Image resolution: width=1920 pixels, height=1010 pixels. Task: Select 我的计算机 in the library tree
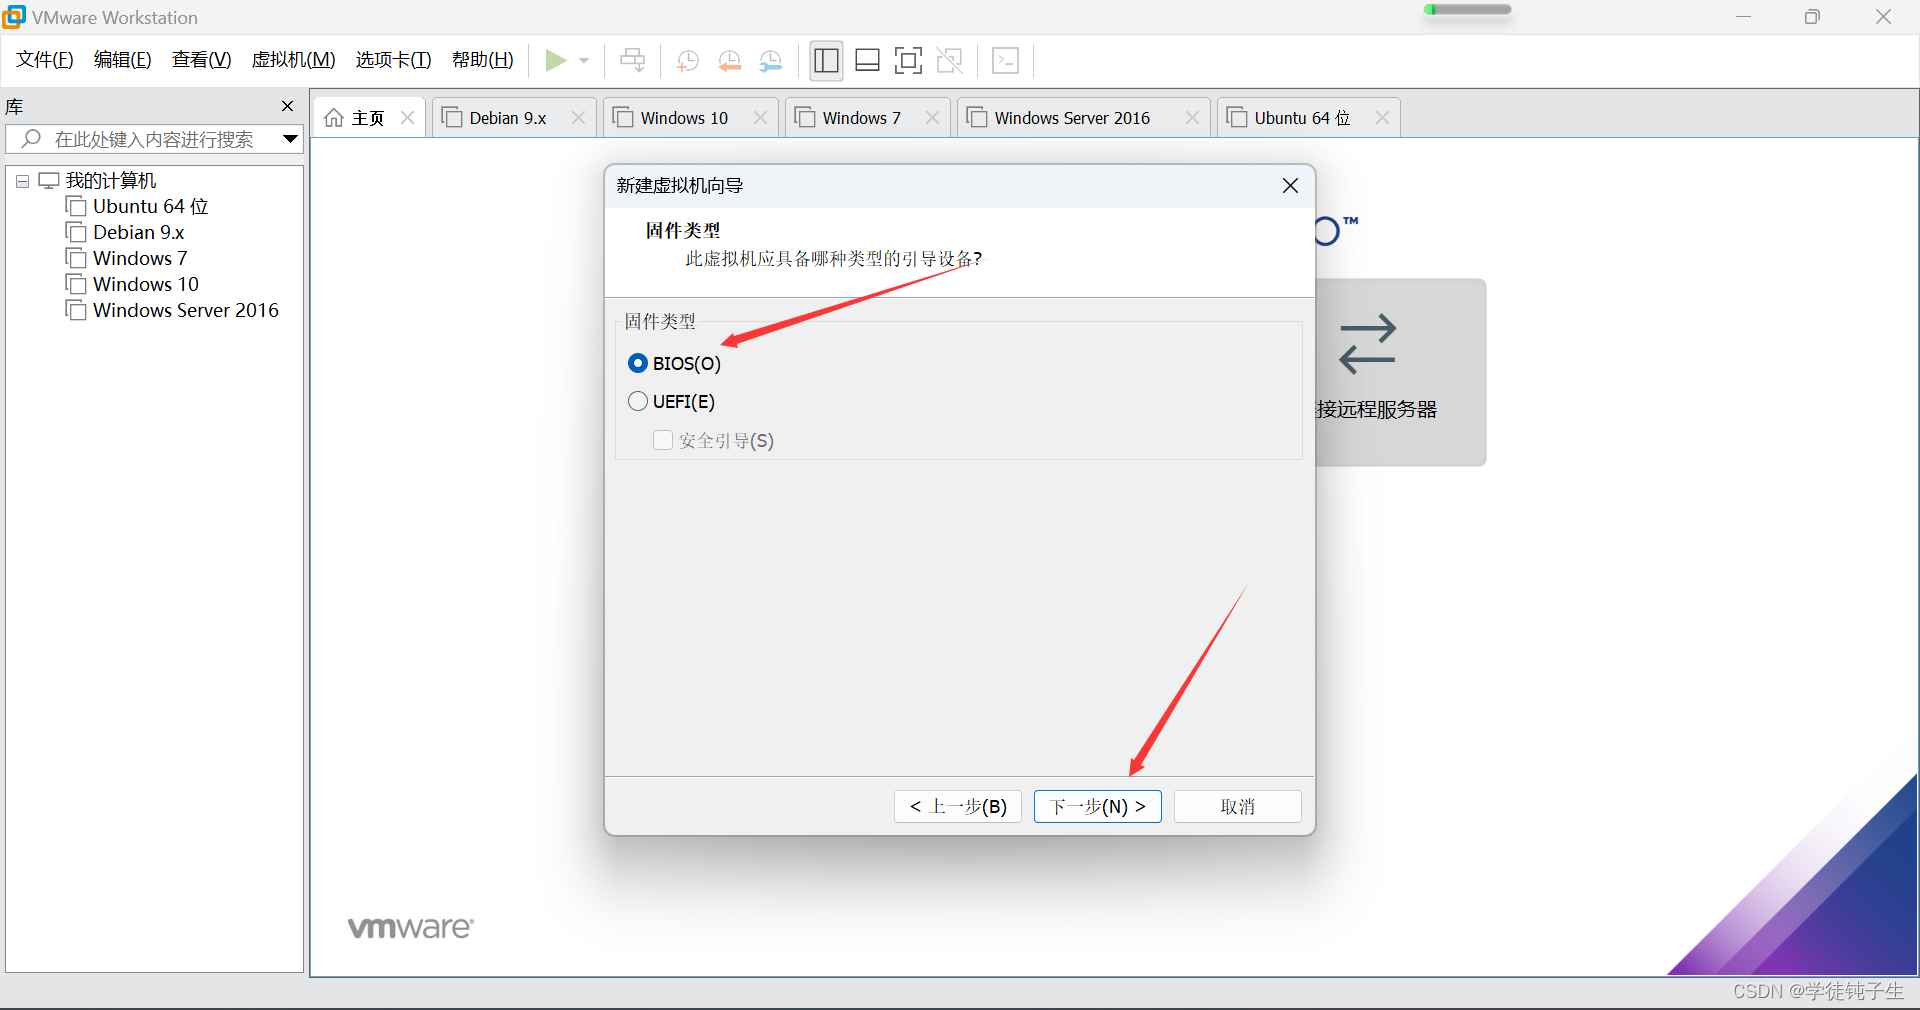pyautogui.click(x=111, y=181)
